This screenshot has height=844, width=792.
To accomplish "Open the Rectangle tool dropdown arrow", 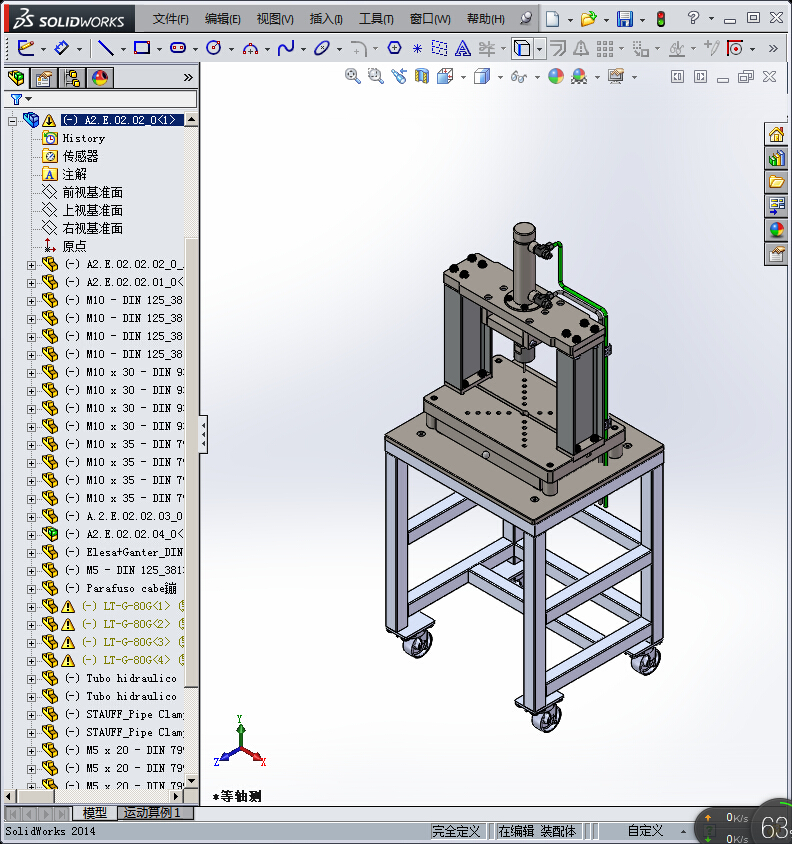I will (x=160, y=48).
